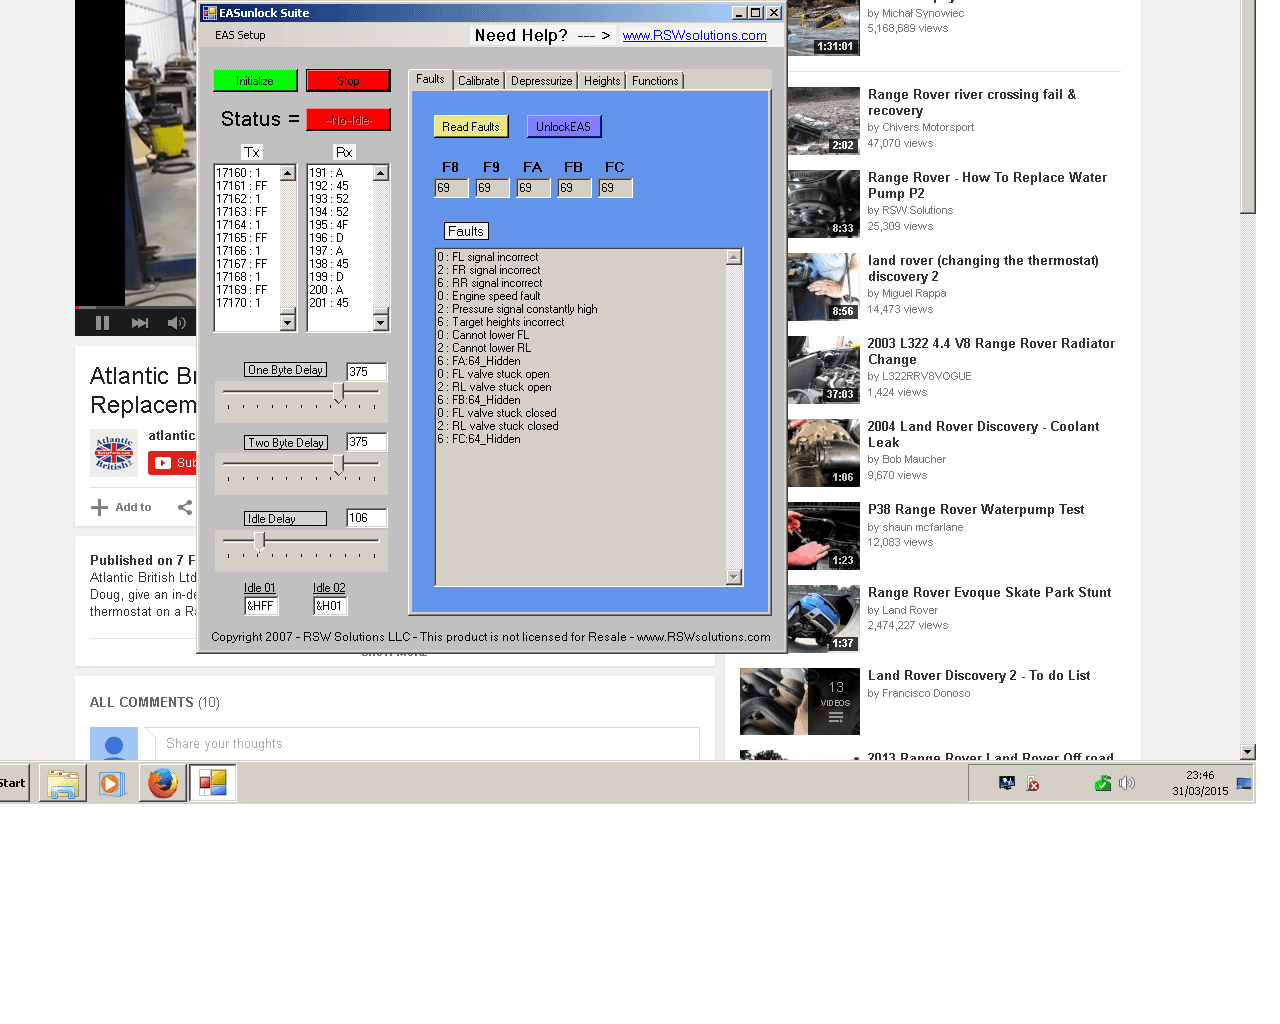Open How To Replace Water Pump P2 video
The image size is (1280, 1024).
pos(987,185)
